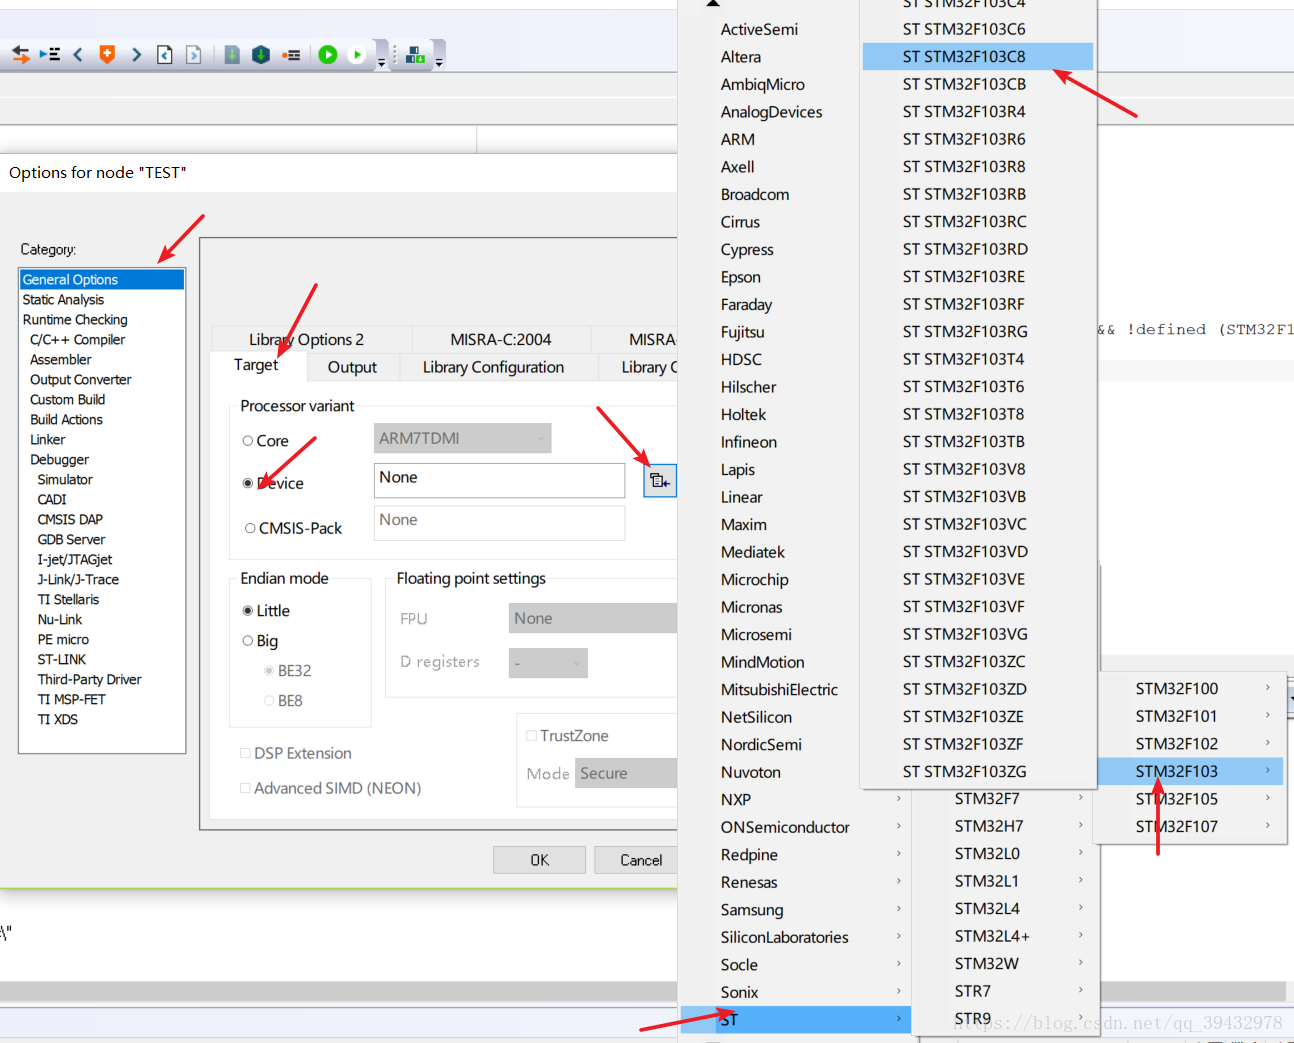Select the Core radio button
This screenshot has height=1043, width=1294.
(x=248, y=441)
